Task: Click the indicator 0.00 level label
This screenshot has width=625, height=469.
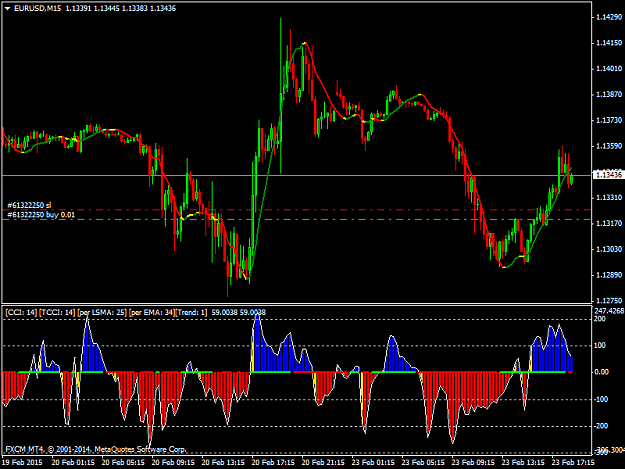Action: [x=601, y=372]
